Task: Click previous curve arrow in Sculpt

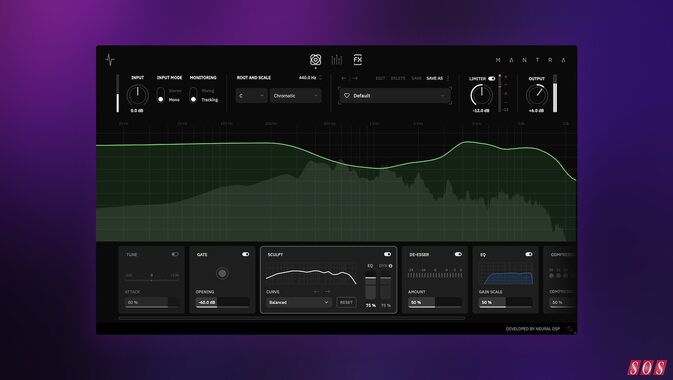Action: click(316, 292)
